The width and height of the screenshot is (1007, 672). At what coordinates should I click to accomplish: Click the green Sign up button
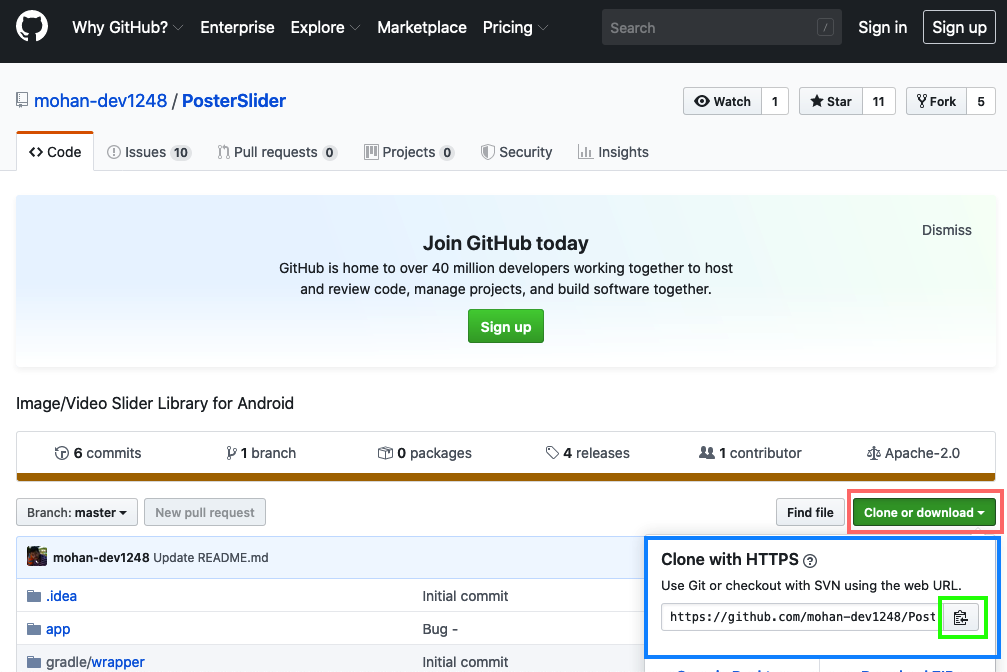tap(505, 327)
